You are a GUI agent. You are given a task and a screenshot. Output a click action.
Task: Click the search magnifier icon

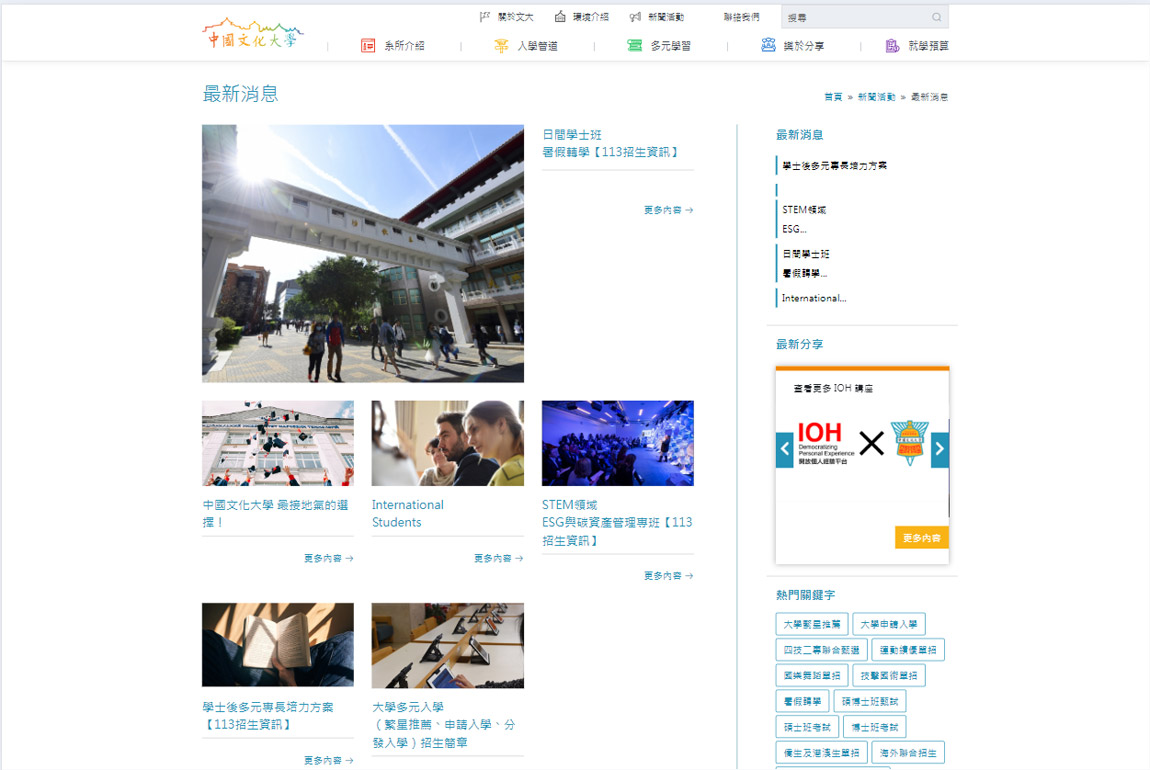[x=936, y=17]
